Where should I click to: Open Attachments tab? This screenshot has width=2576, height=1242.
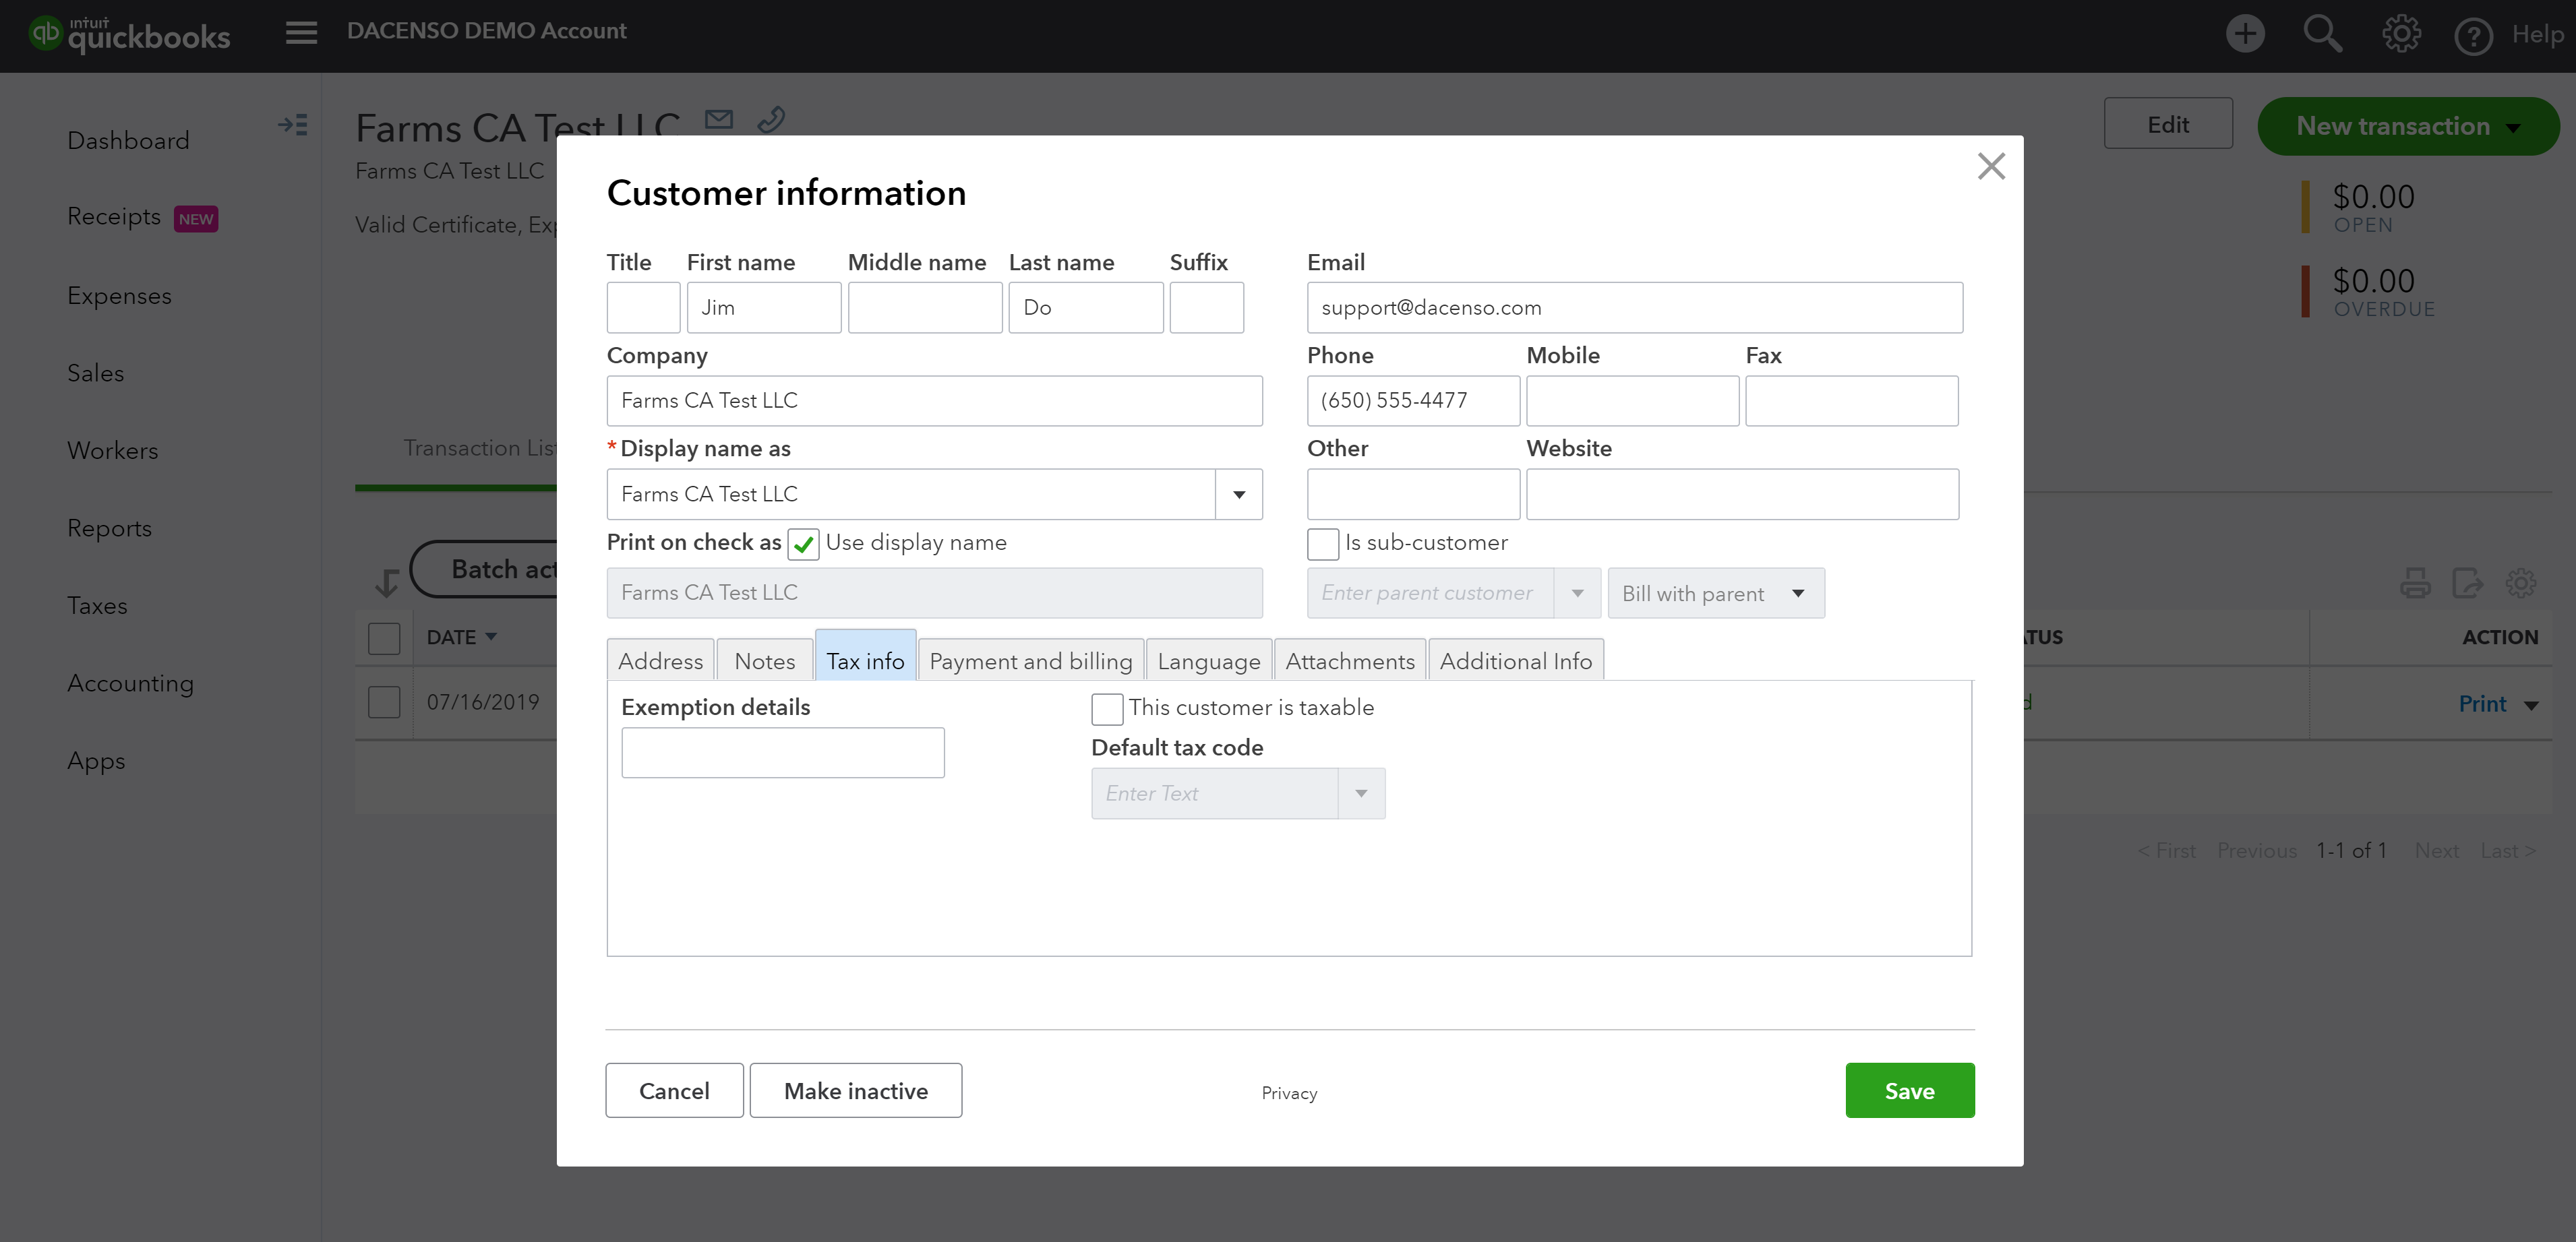[1350, 661]
